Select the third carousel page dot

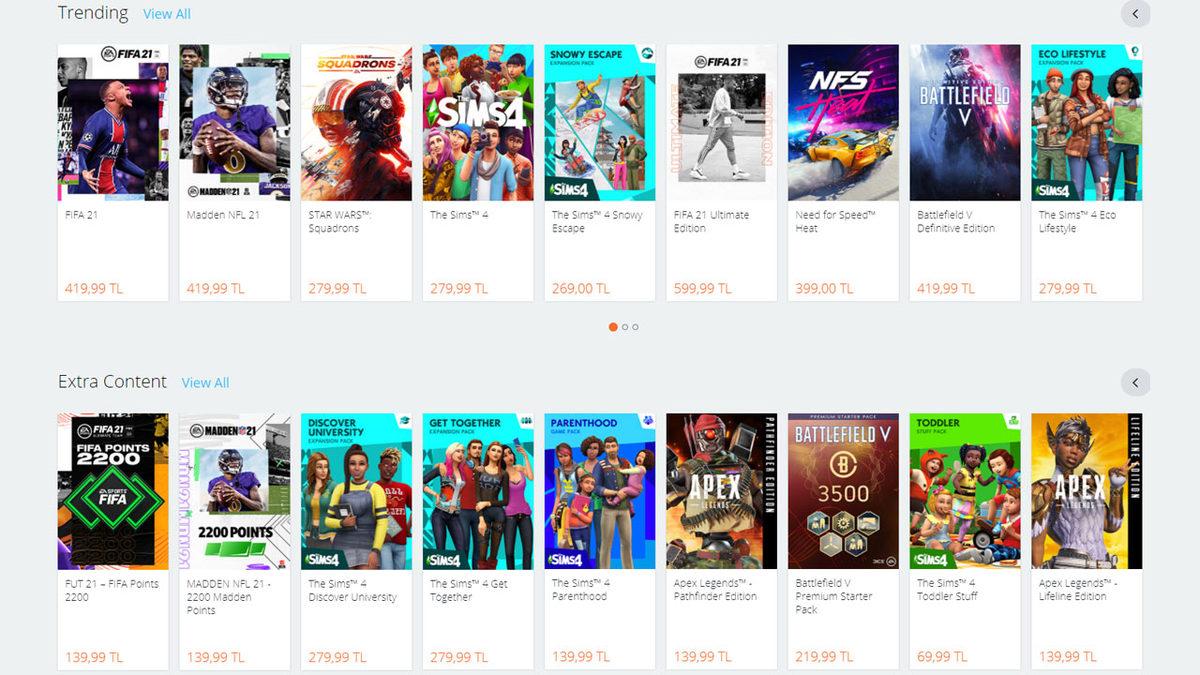pyautogui.click(x=635, y=327)
